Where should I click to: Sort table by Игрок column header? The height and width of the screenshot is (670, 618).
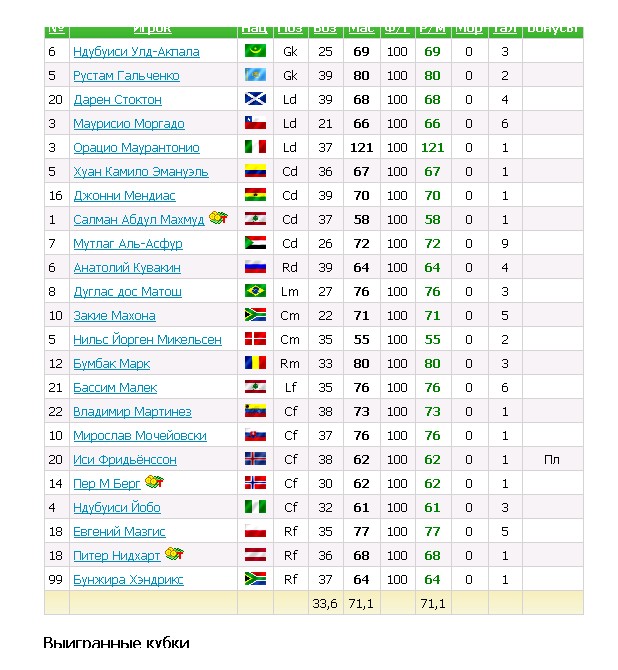[152, 29]
